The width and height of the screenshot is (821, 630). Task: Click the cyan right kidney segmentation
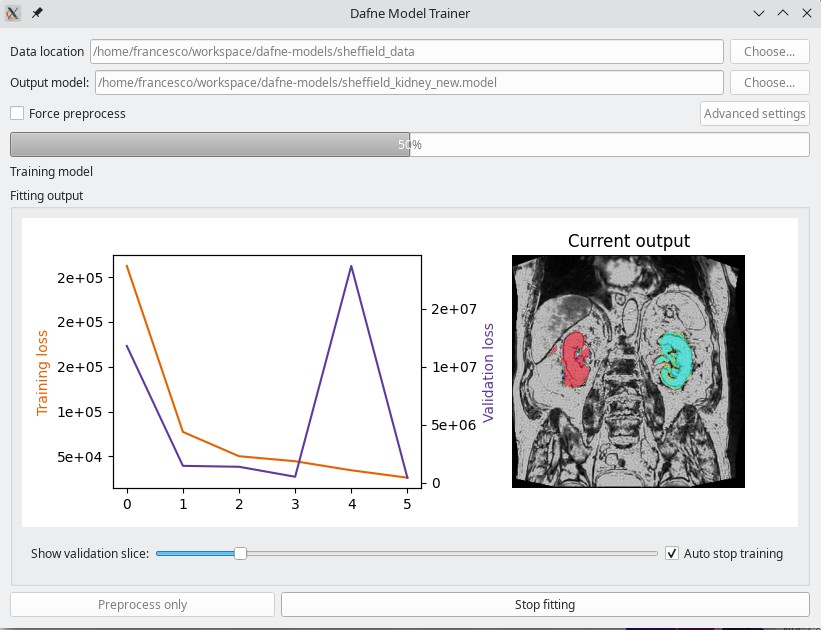tap(674, 360)
